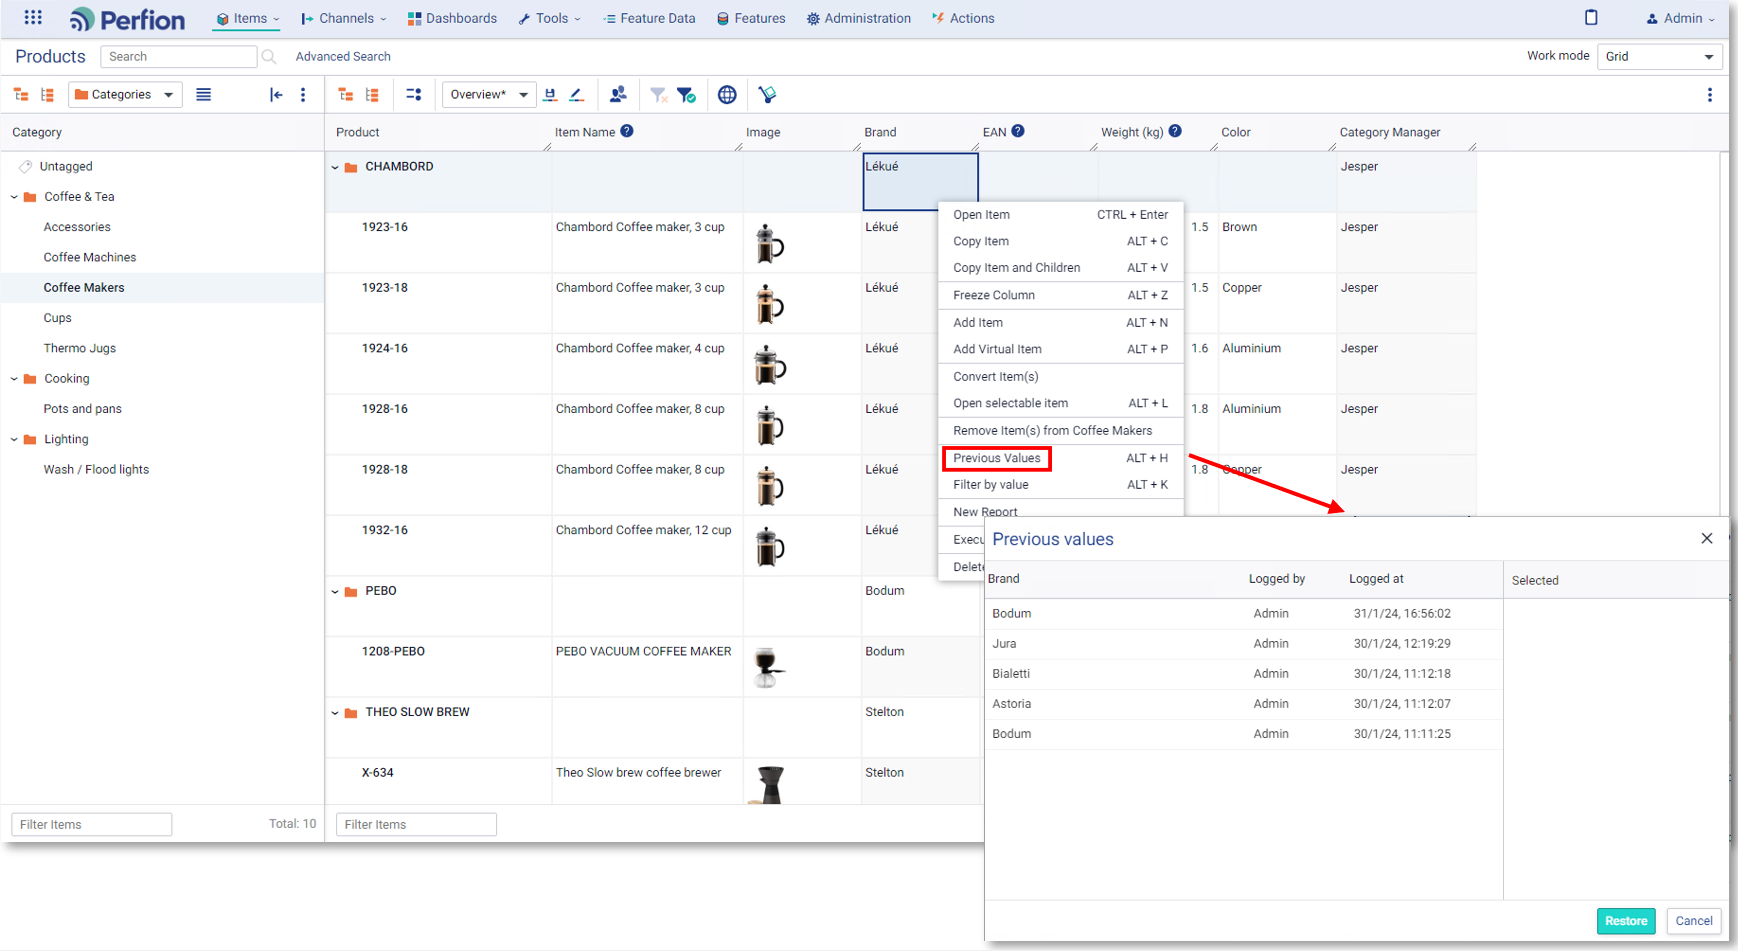The image size is (1738, 951).
Task: Collapse the CHAMBORD product group
Action: point(335,167)
